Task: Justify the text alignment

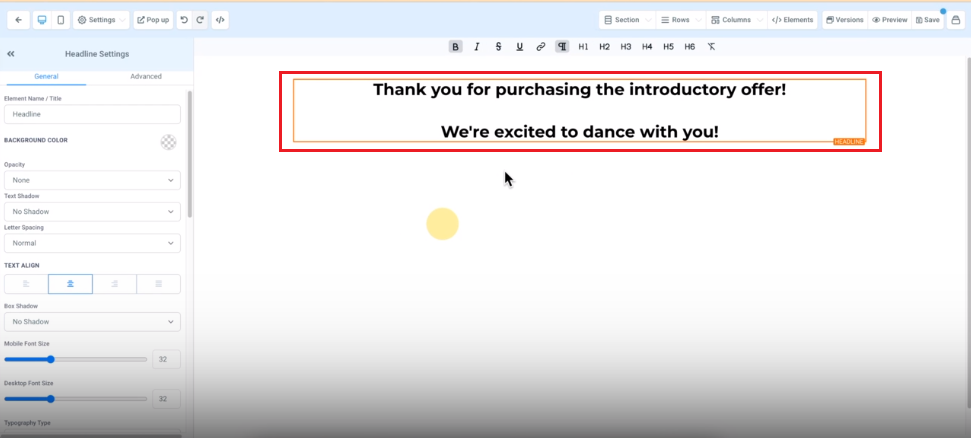Action: pyautogui.click(x=159, y=284)
